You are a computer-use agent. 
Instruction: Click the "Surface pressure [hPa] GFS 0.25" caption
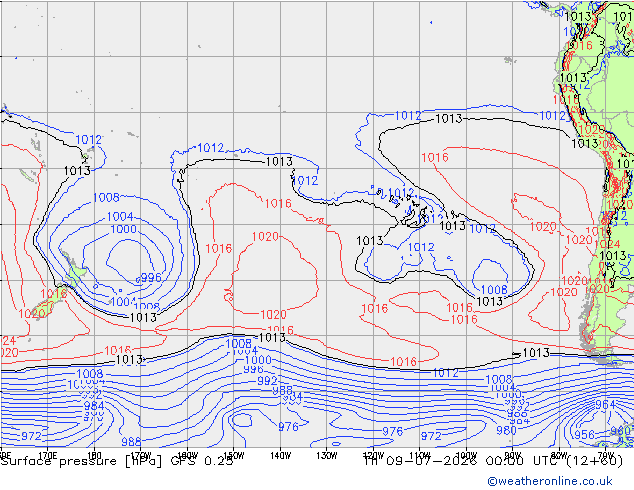click(117, 462)
